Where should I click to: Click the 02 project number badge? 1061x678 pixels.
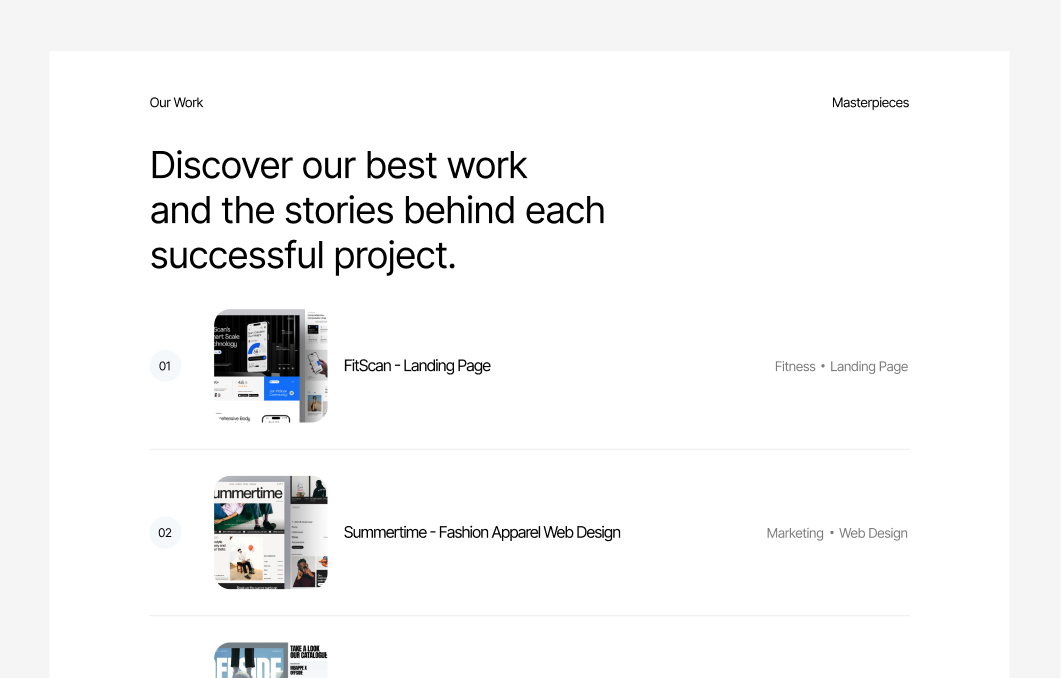click(165, 533)
